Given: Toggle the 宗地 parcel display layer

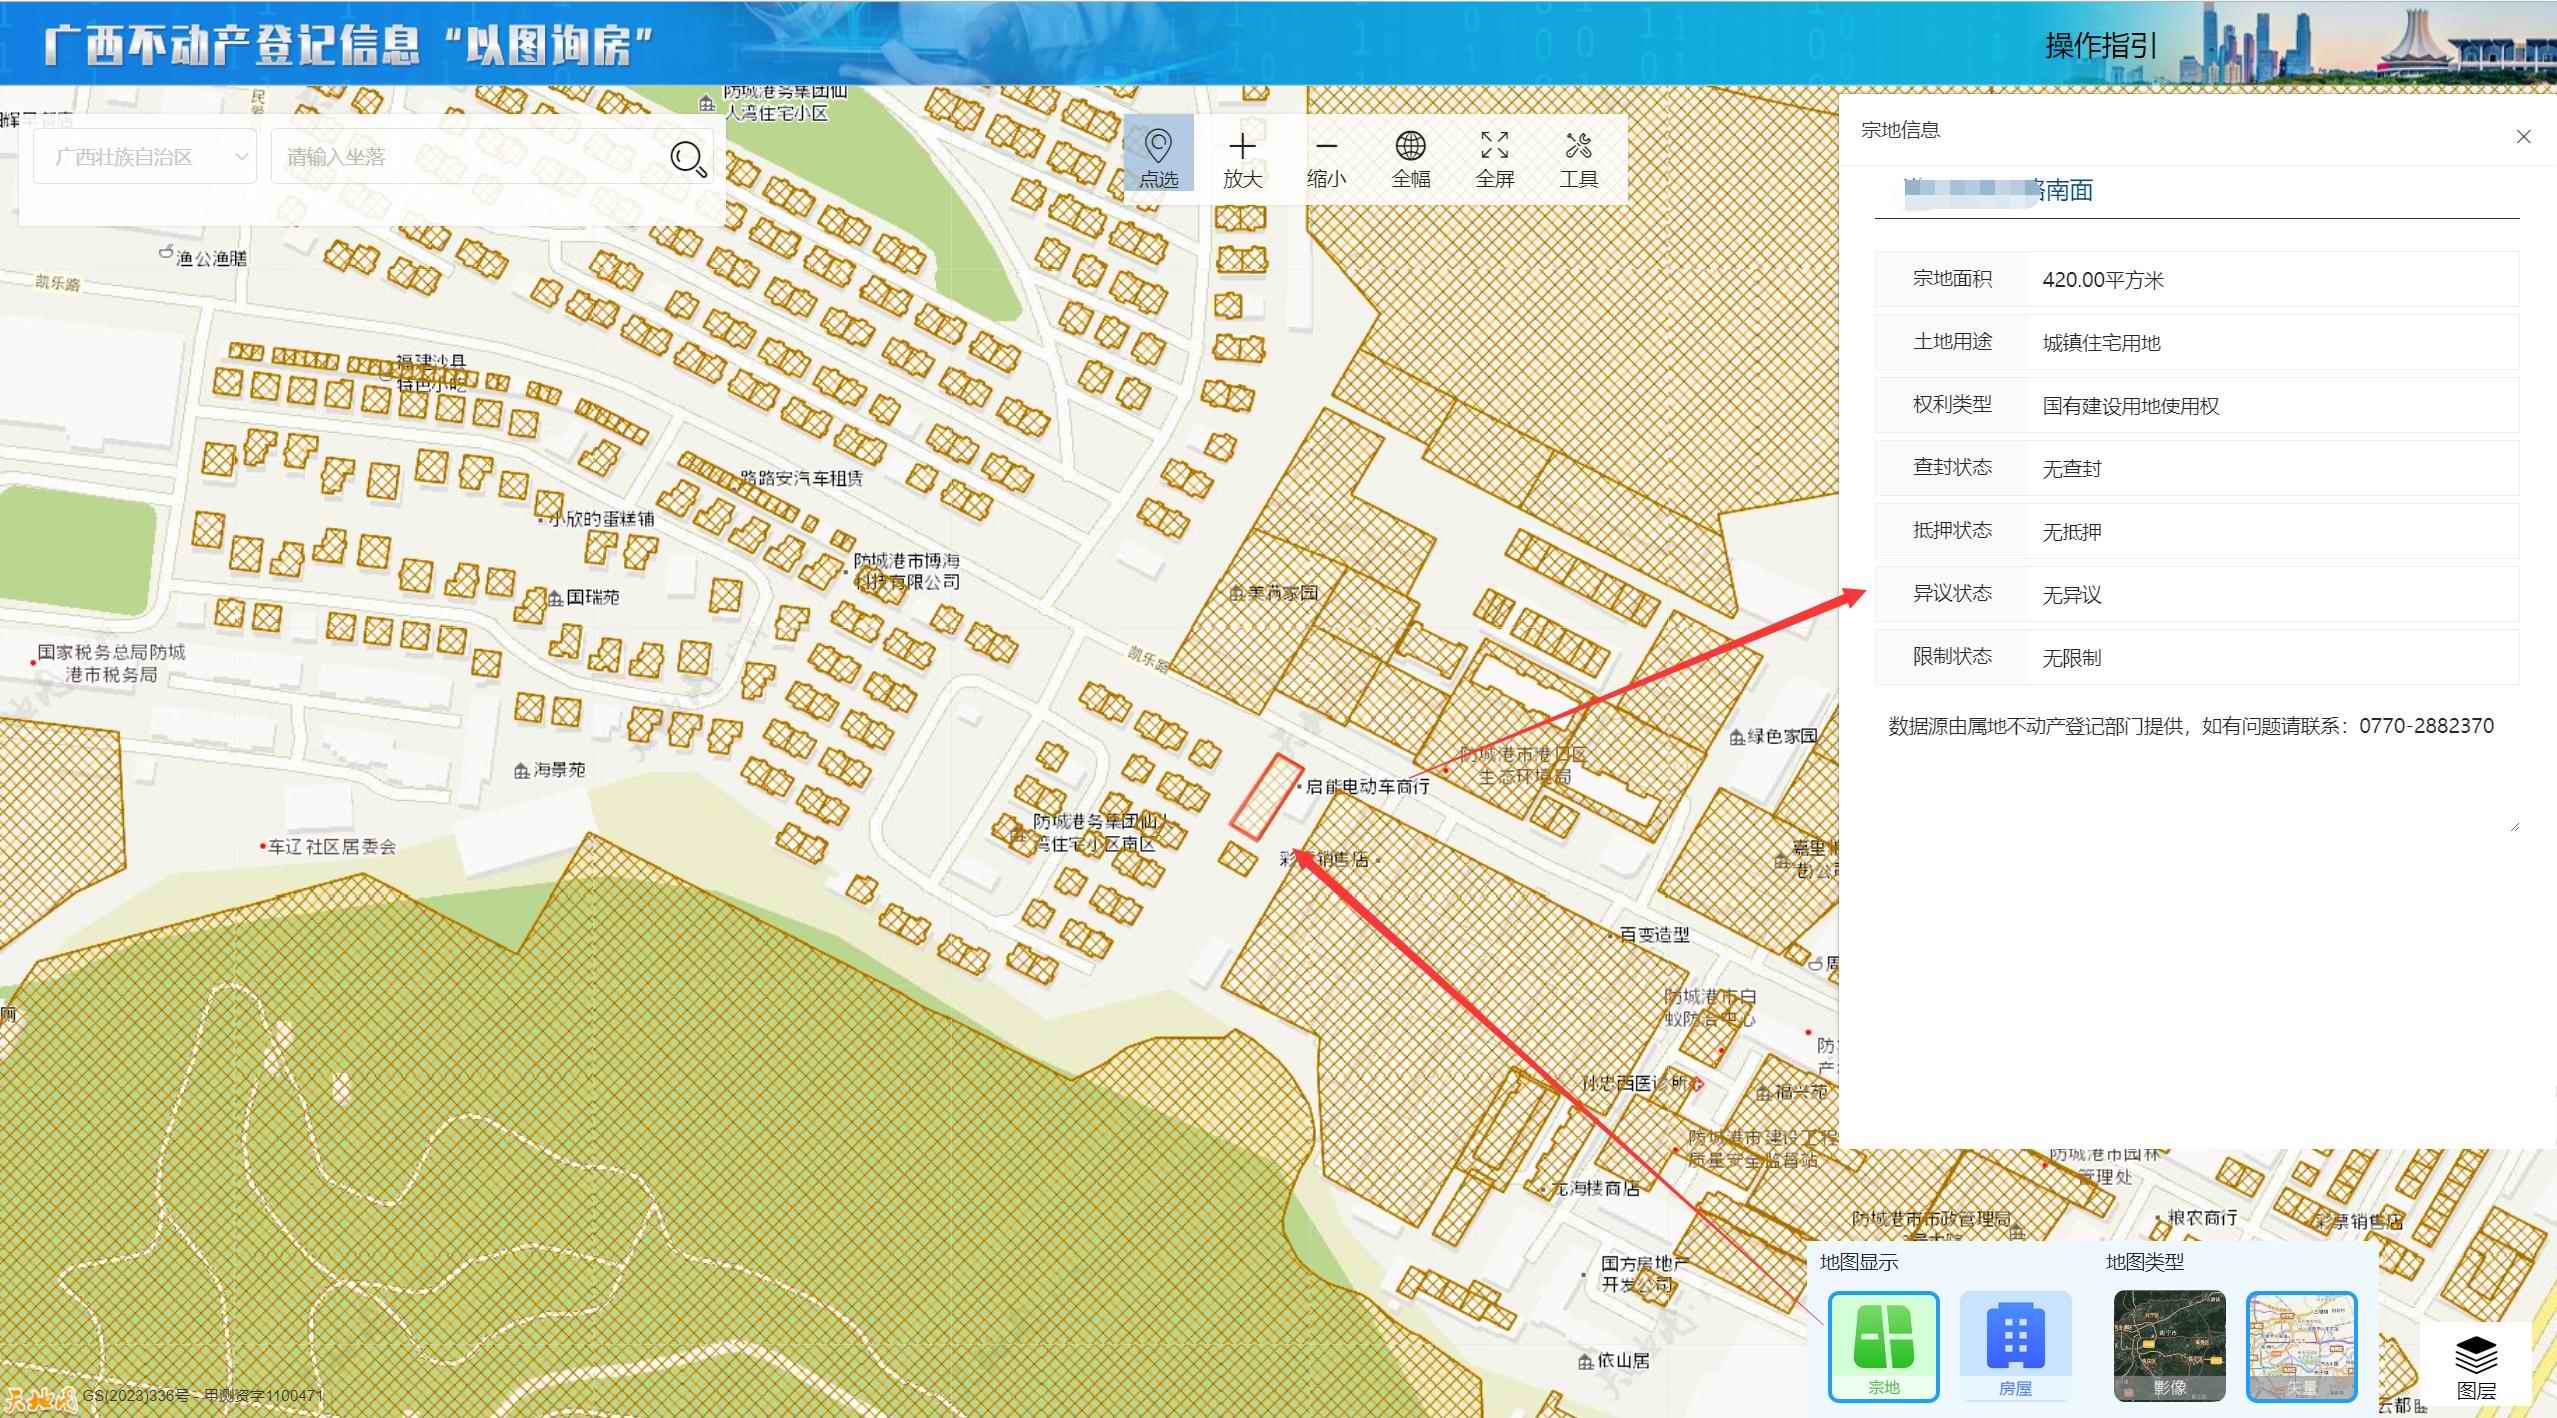Looking at the screenshot, I should pyautogui.click(x=1883, y=1345).
